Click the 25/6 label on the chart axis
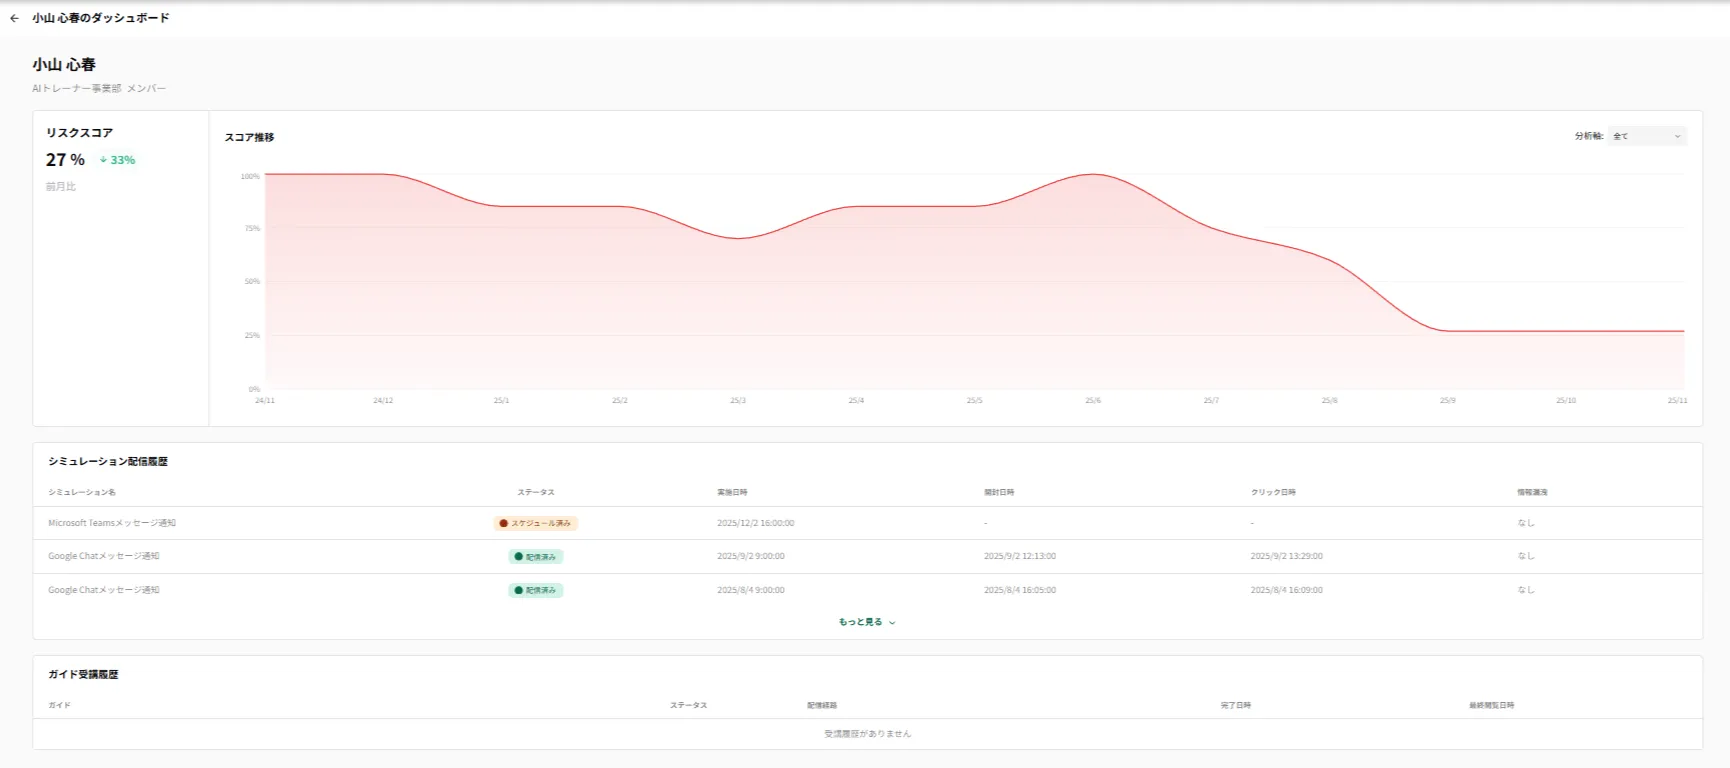Screen dimensions: 1730x768 pyautogui.click(x=1092, y=400)
